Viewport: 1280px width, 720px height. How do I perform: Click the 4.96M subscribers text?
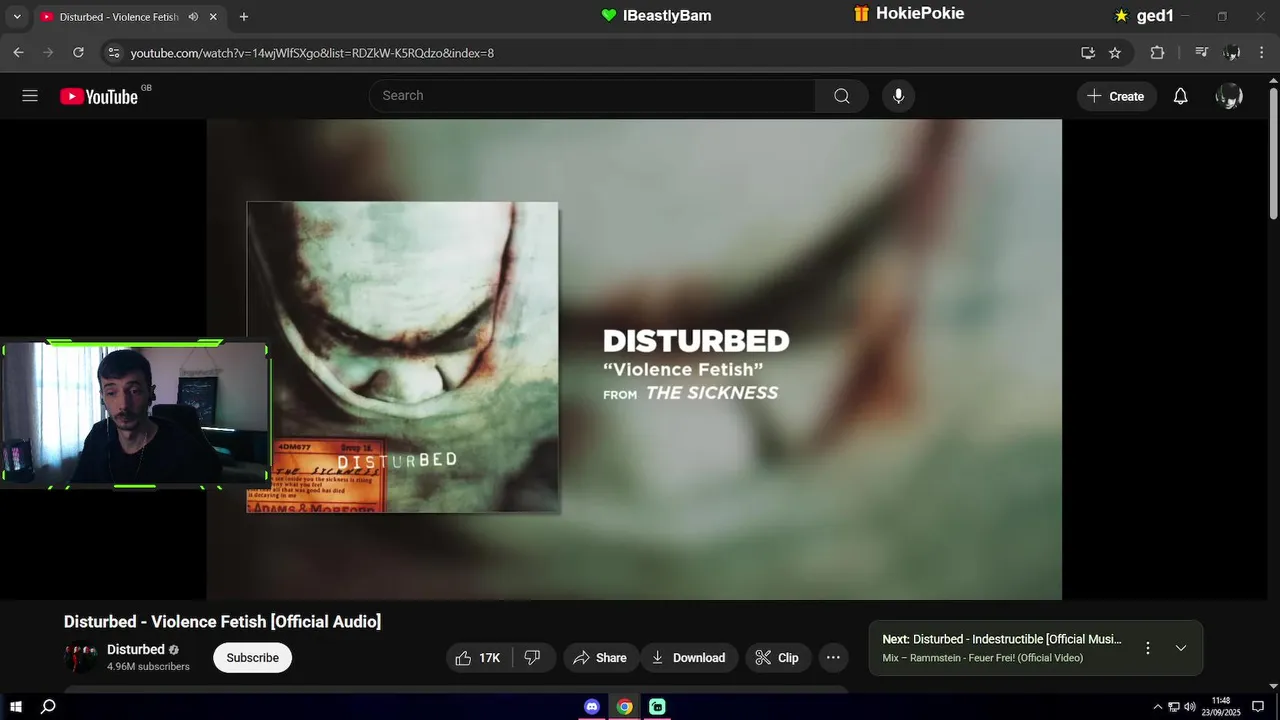click(148, 667)
